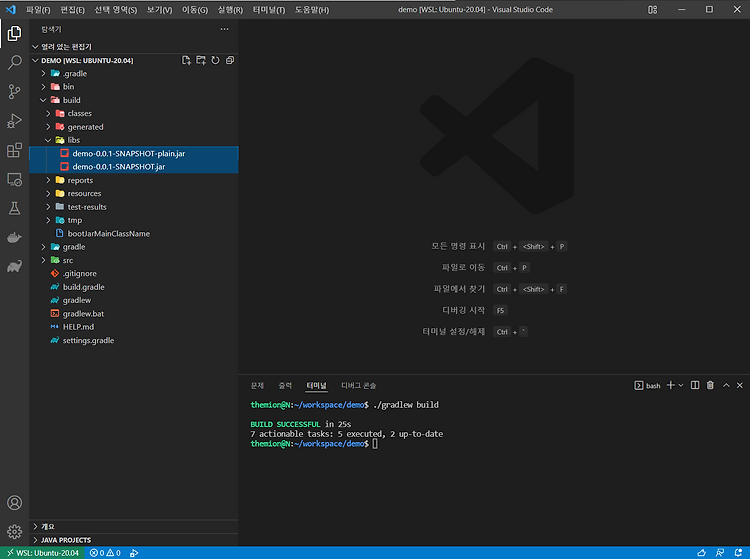
Task: Split the terminal panel
Action: 695,385
